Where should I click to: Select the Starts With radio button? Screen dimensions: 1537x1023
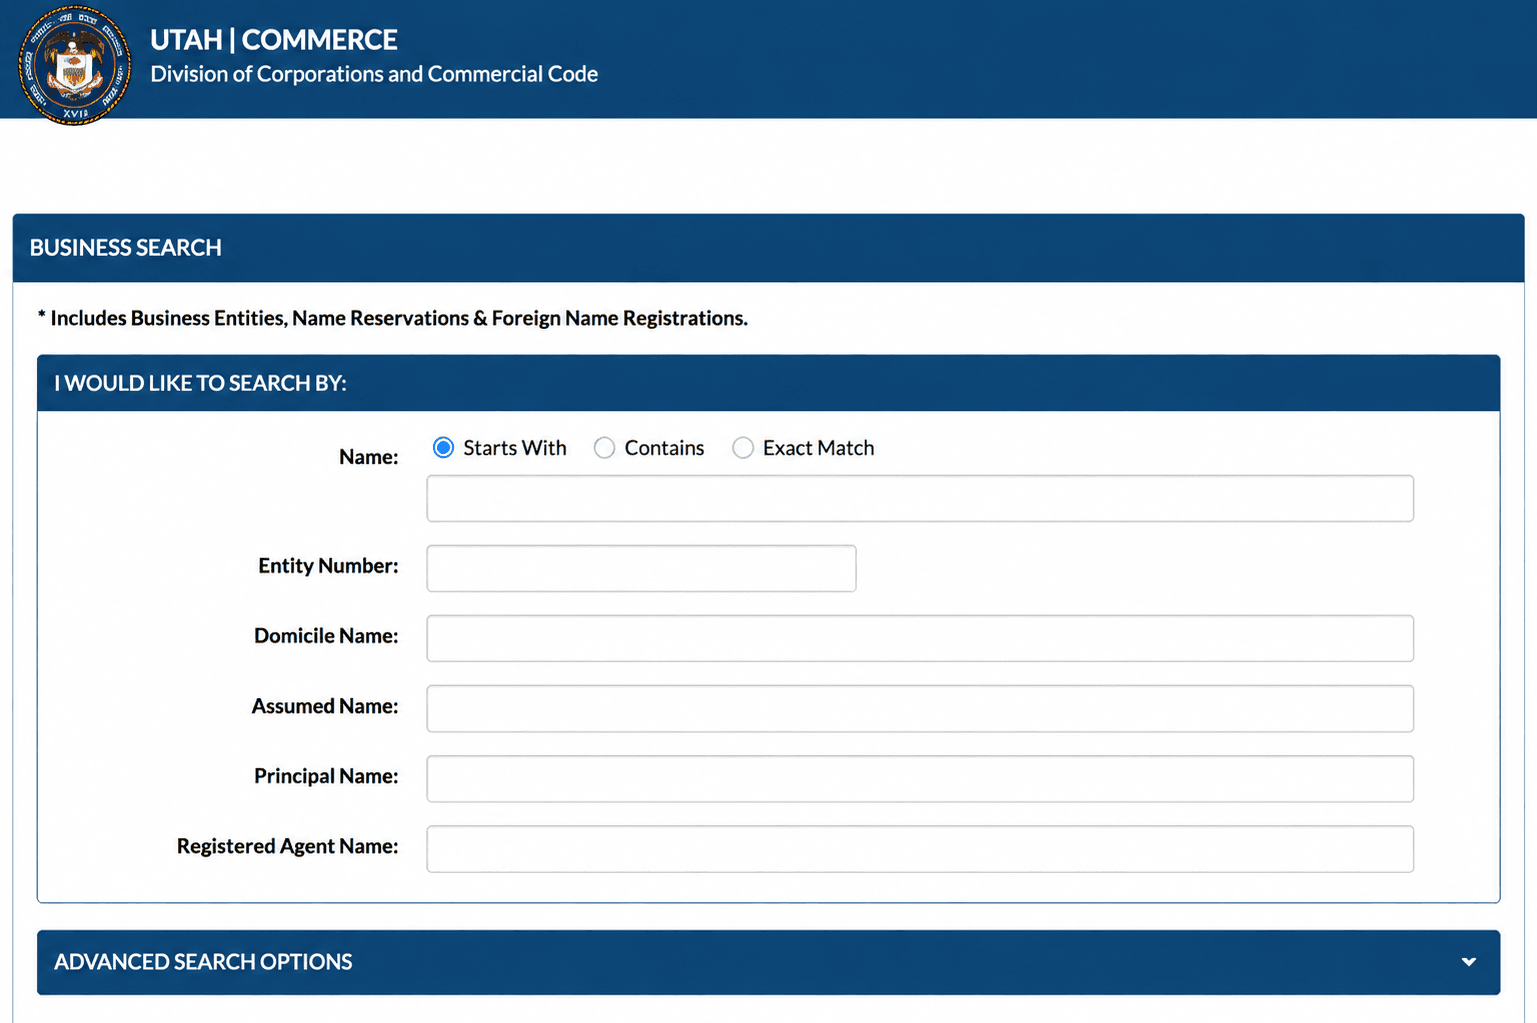tap(443, 448)
